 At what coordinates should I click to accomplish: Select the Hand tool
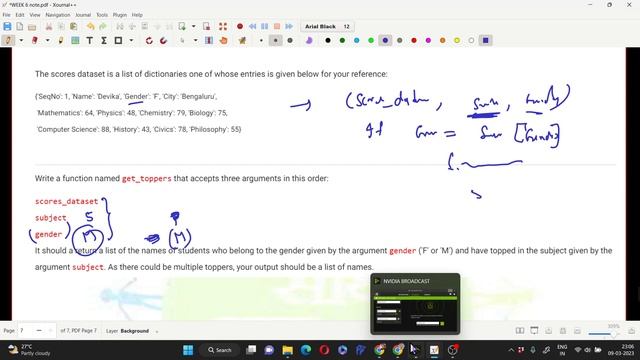click(x=223, y=40)
